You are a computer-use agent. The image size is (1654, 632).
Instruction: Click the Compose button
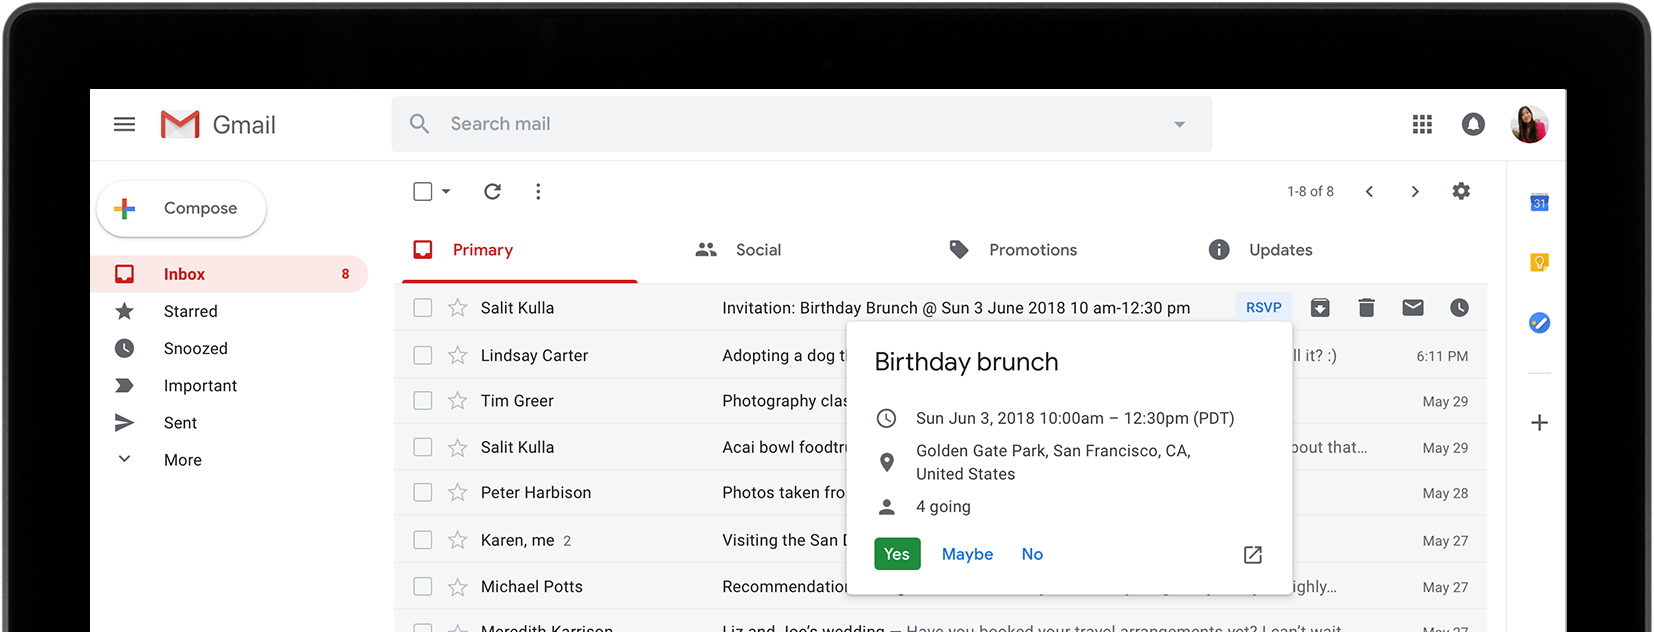click(x=182, y=208)
